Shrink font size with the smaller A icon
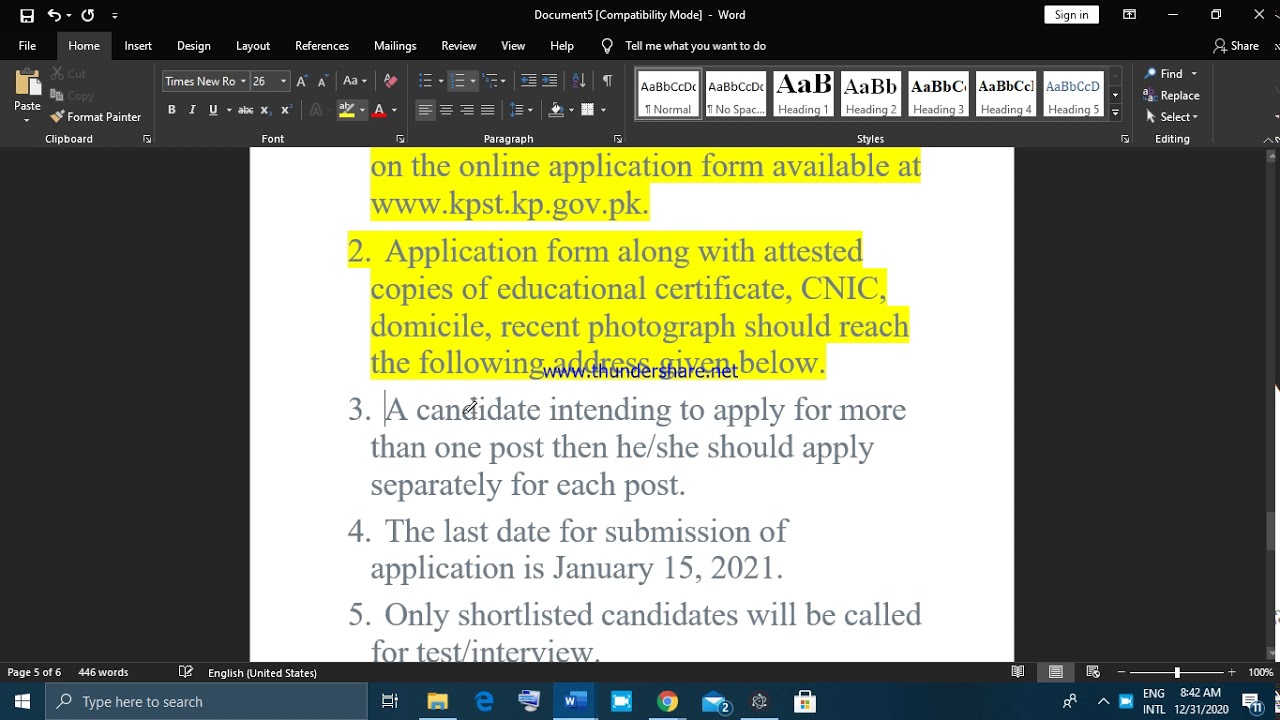 click(322, 81)
